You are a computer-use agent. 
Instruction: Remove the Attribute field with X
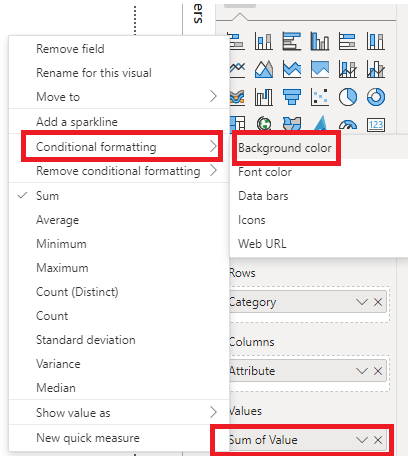(x=378, y=371)
